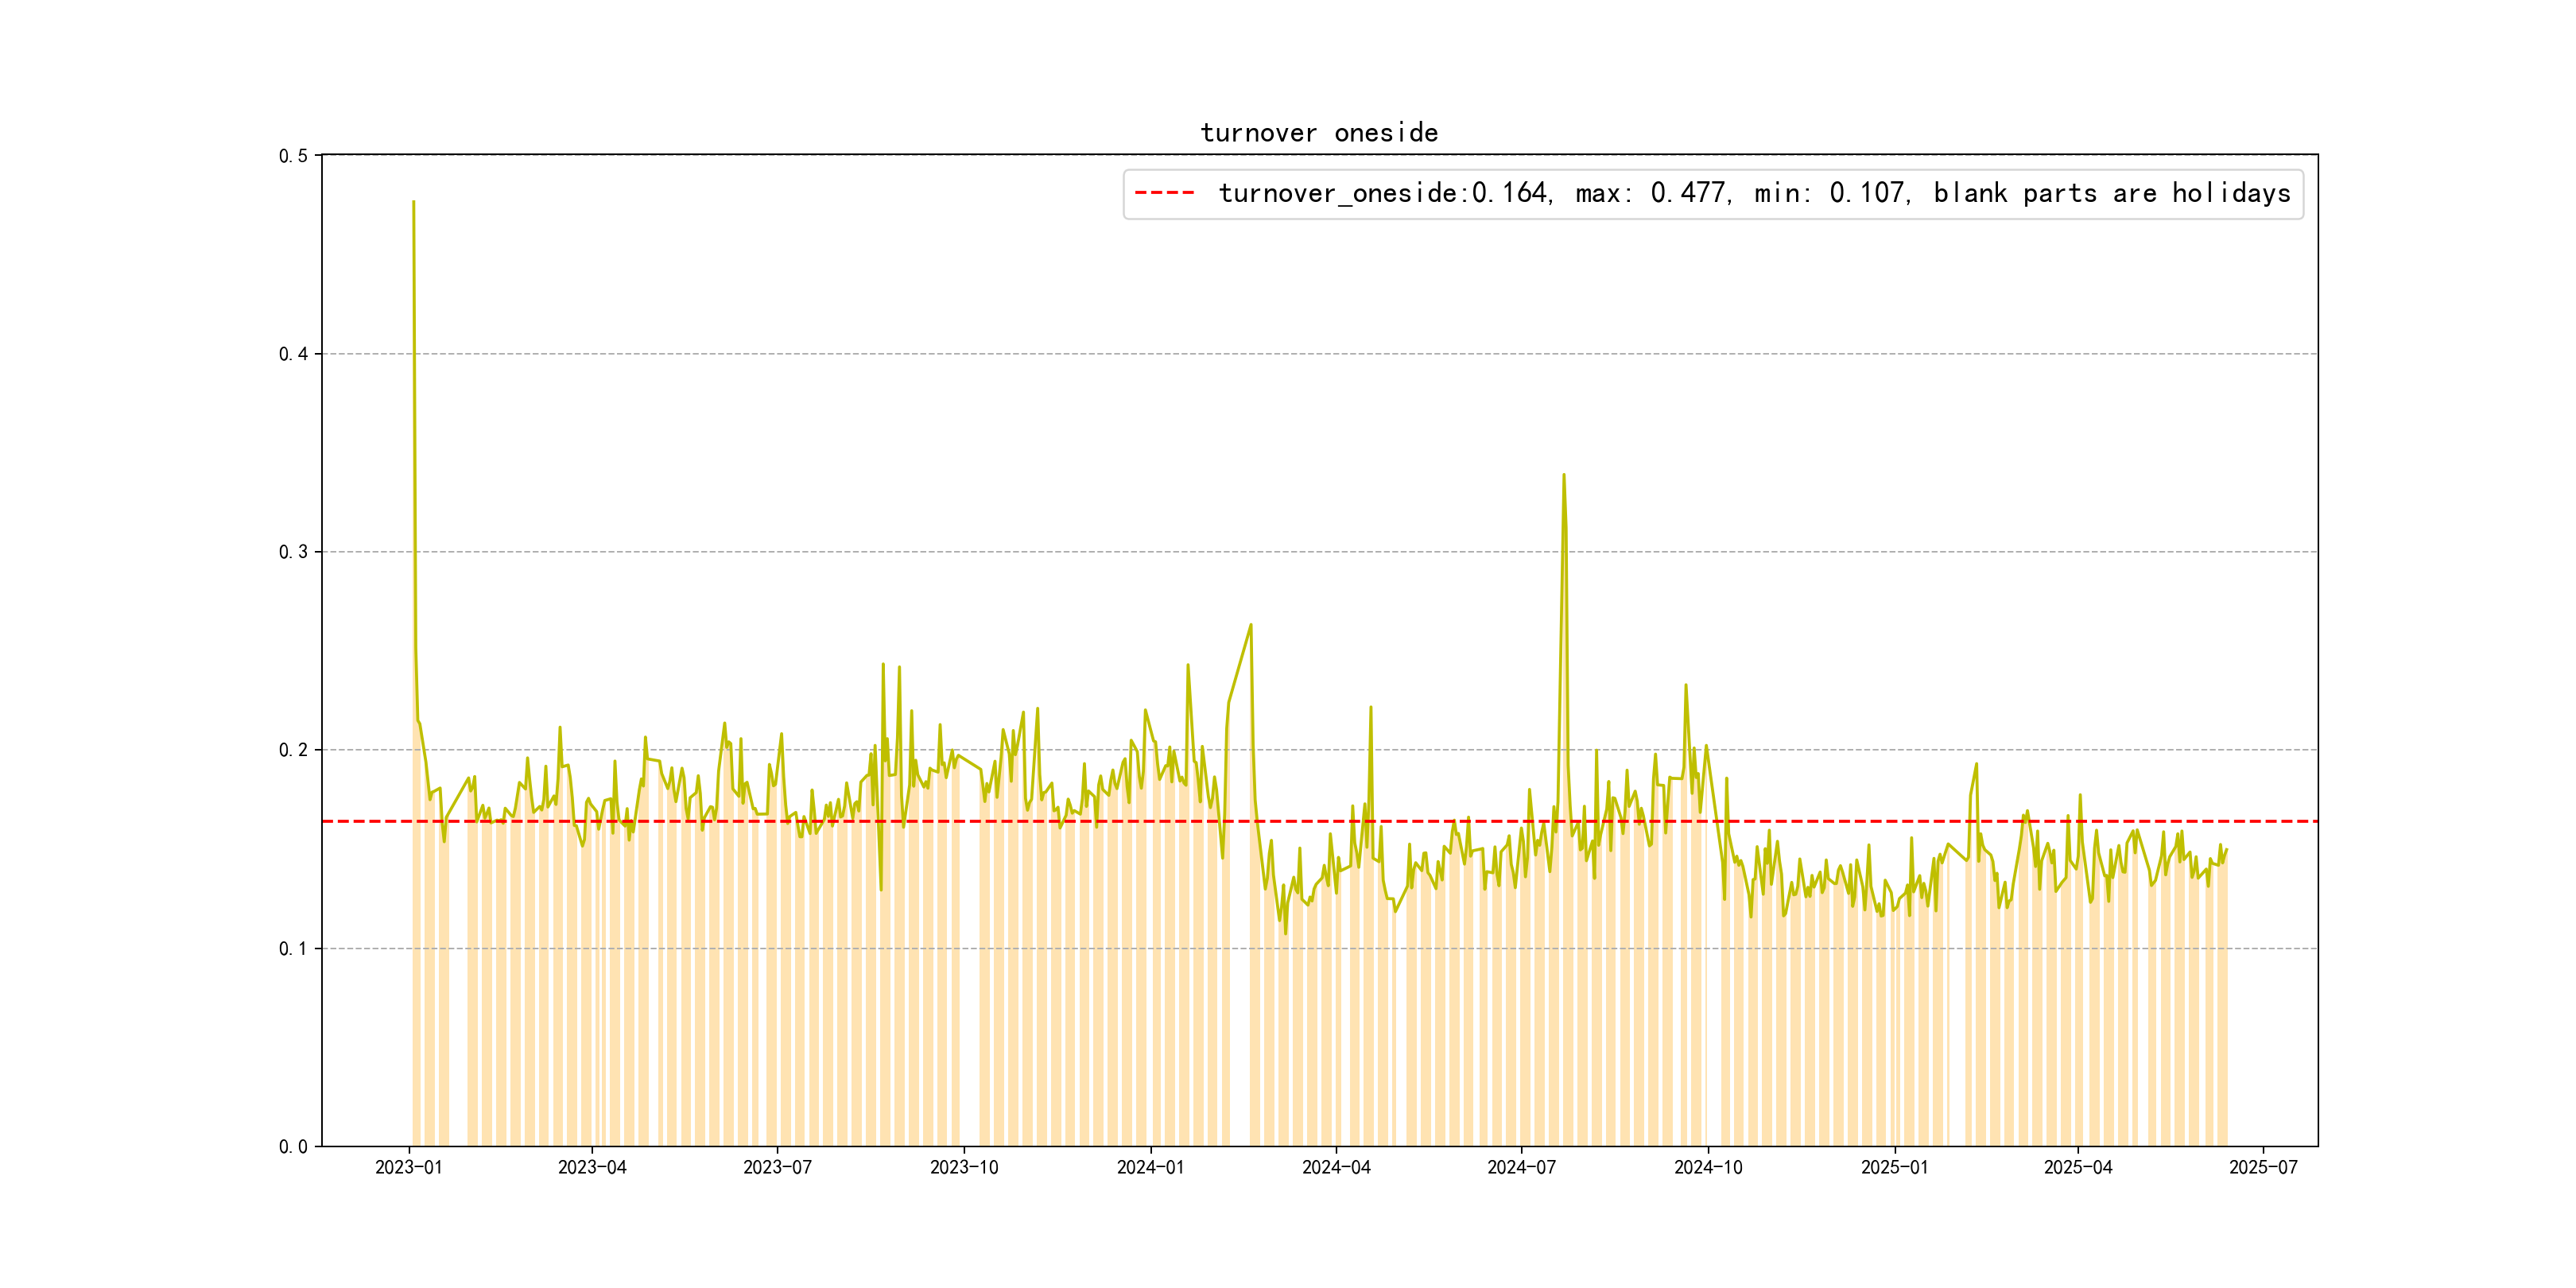
Task: Click the y-axis label 0.5
Action: [x=293, y=156]
